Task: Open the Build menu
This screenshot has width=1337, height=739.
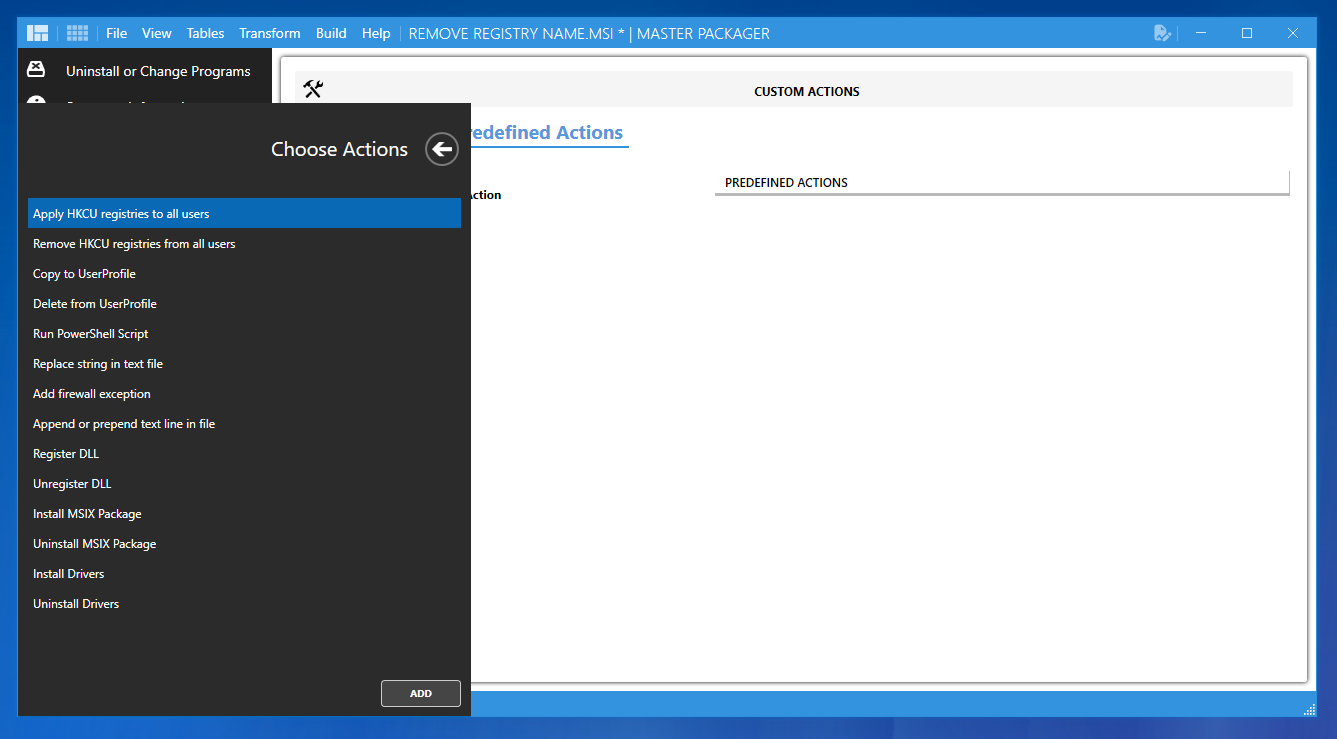Action: [x=331, y=33]
